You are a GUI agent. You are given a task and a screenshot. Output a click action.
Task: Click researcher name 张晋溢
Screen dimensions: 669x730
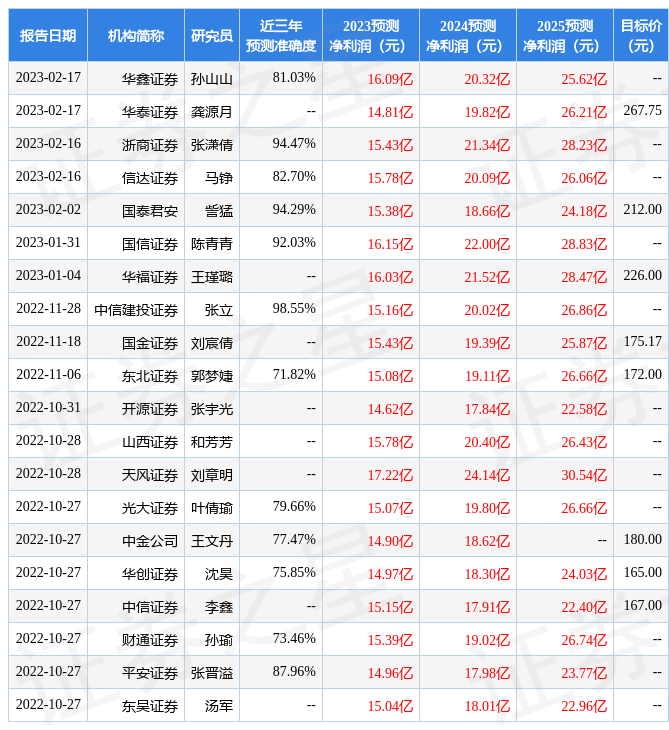[212, 674]
